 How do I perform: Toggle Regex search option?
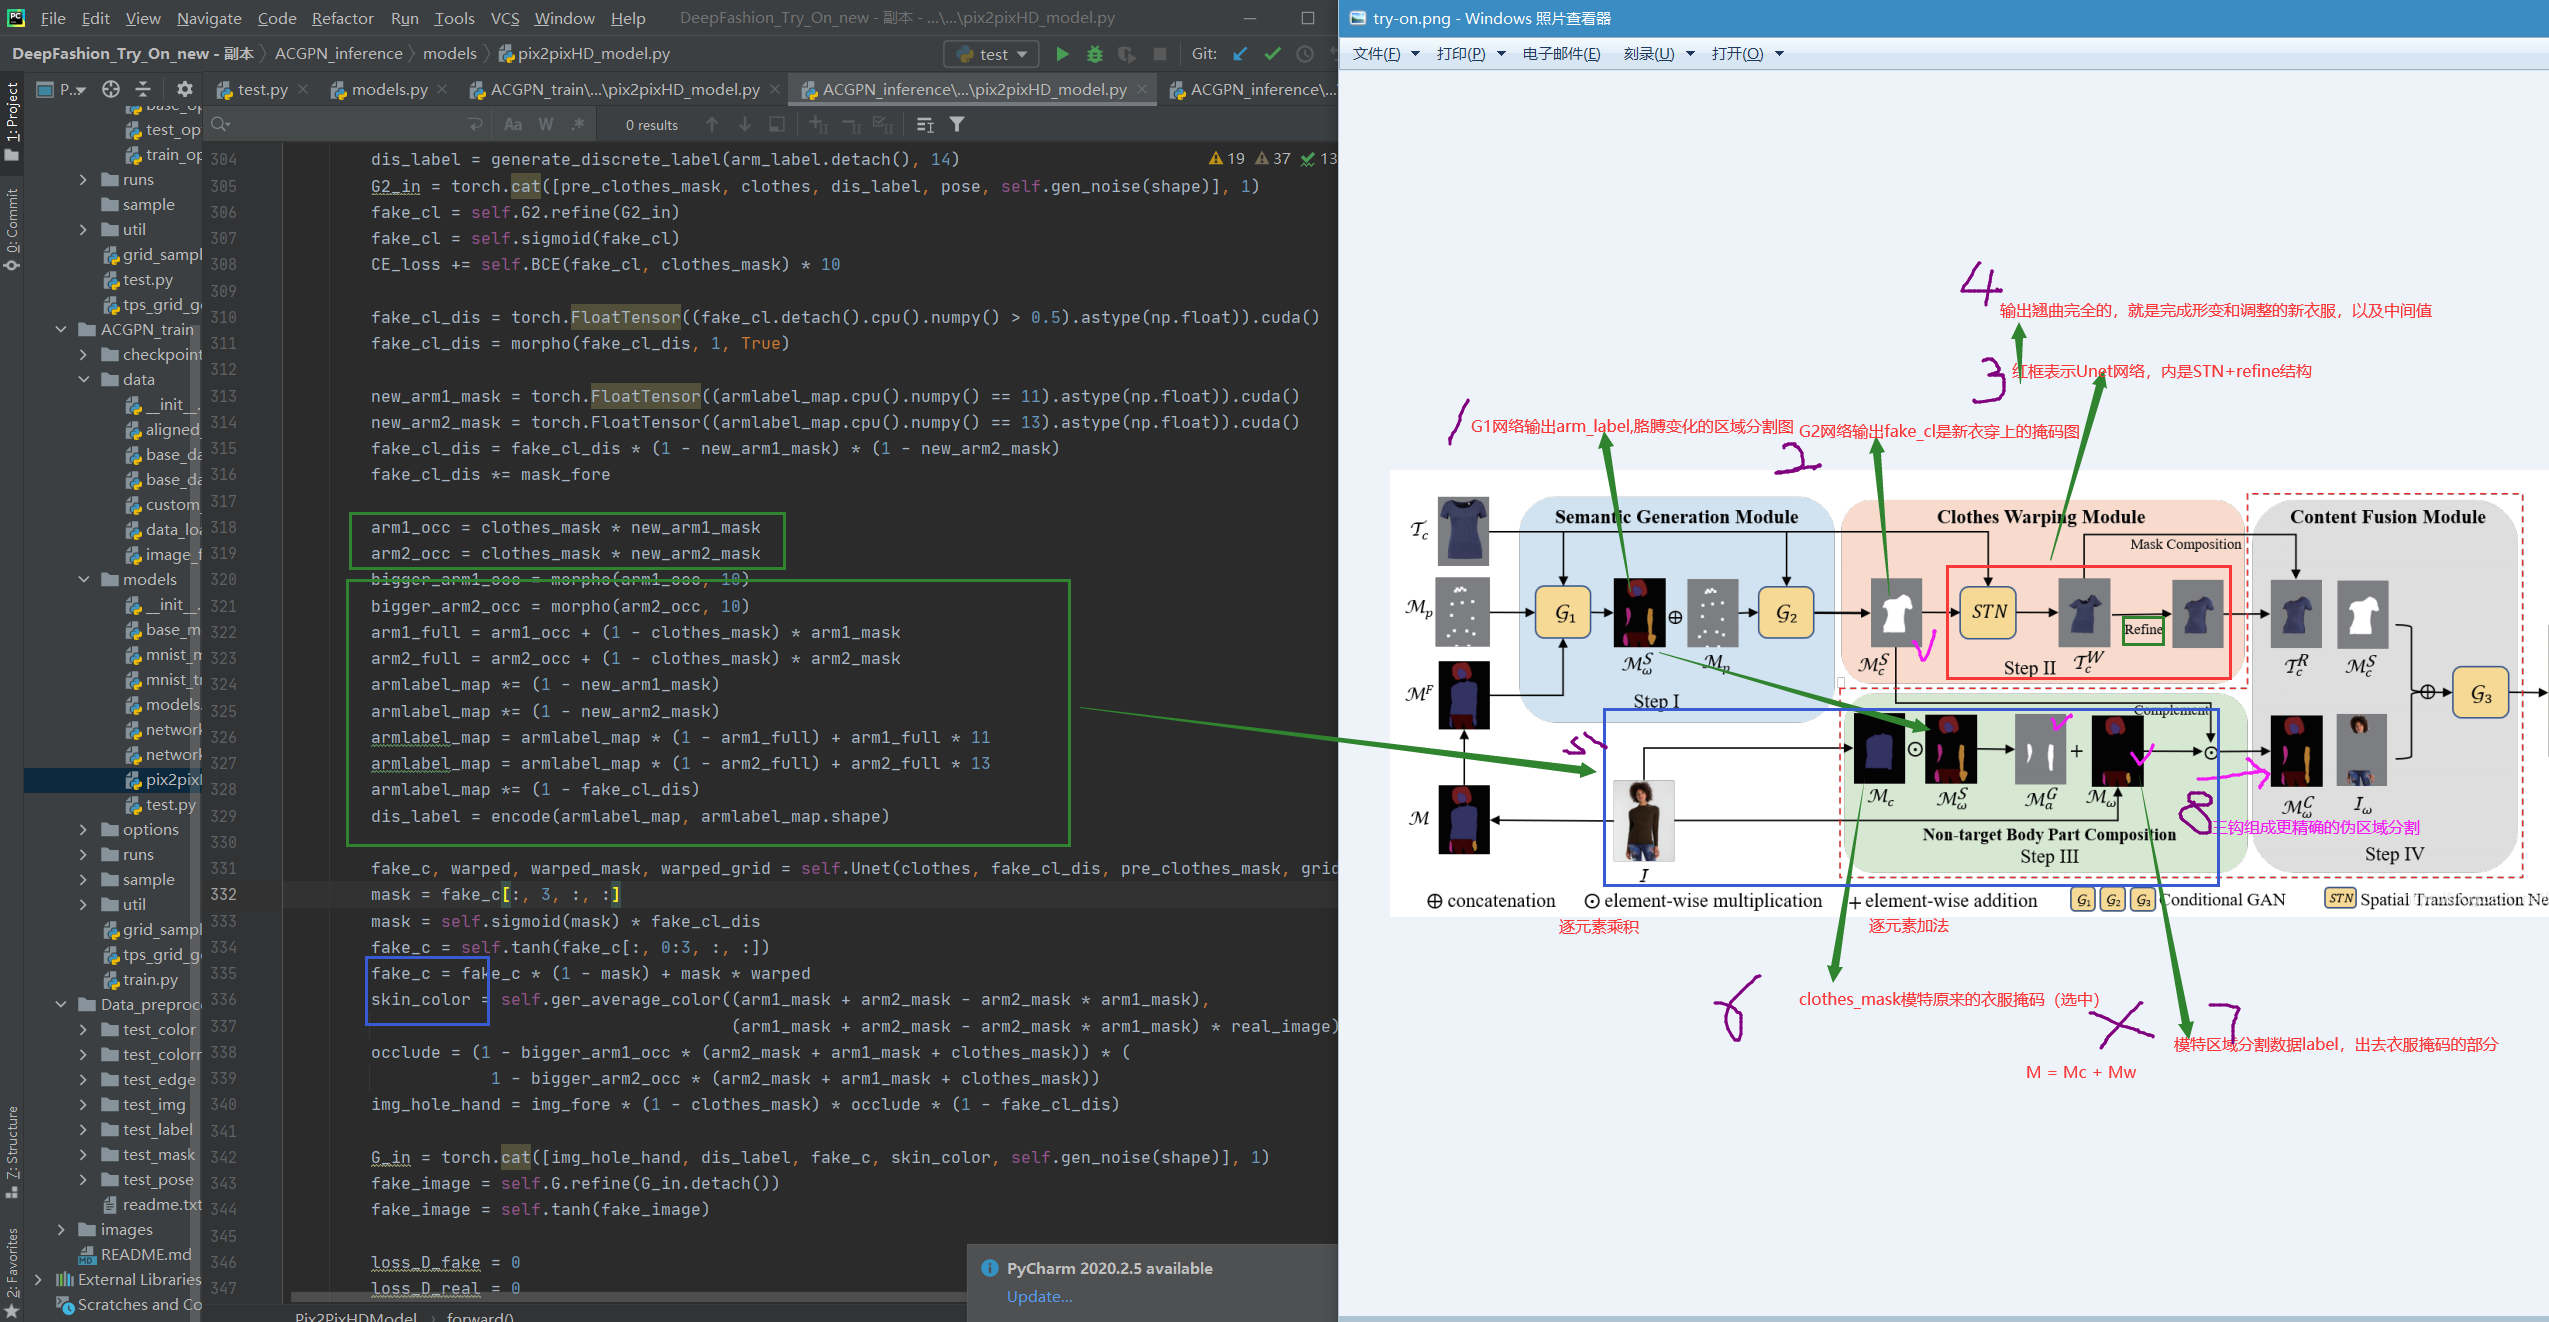[578, 124]
